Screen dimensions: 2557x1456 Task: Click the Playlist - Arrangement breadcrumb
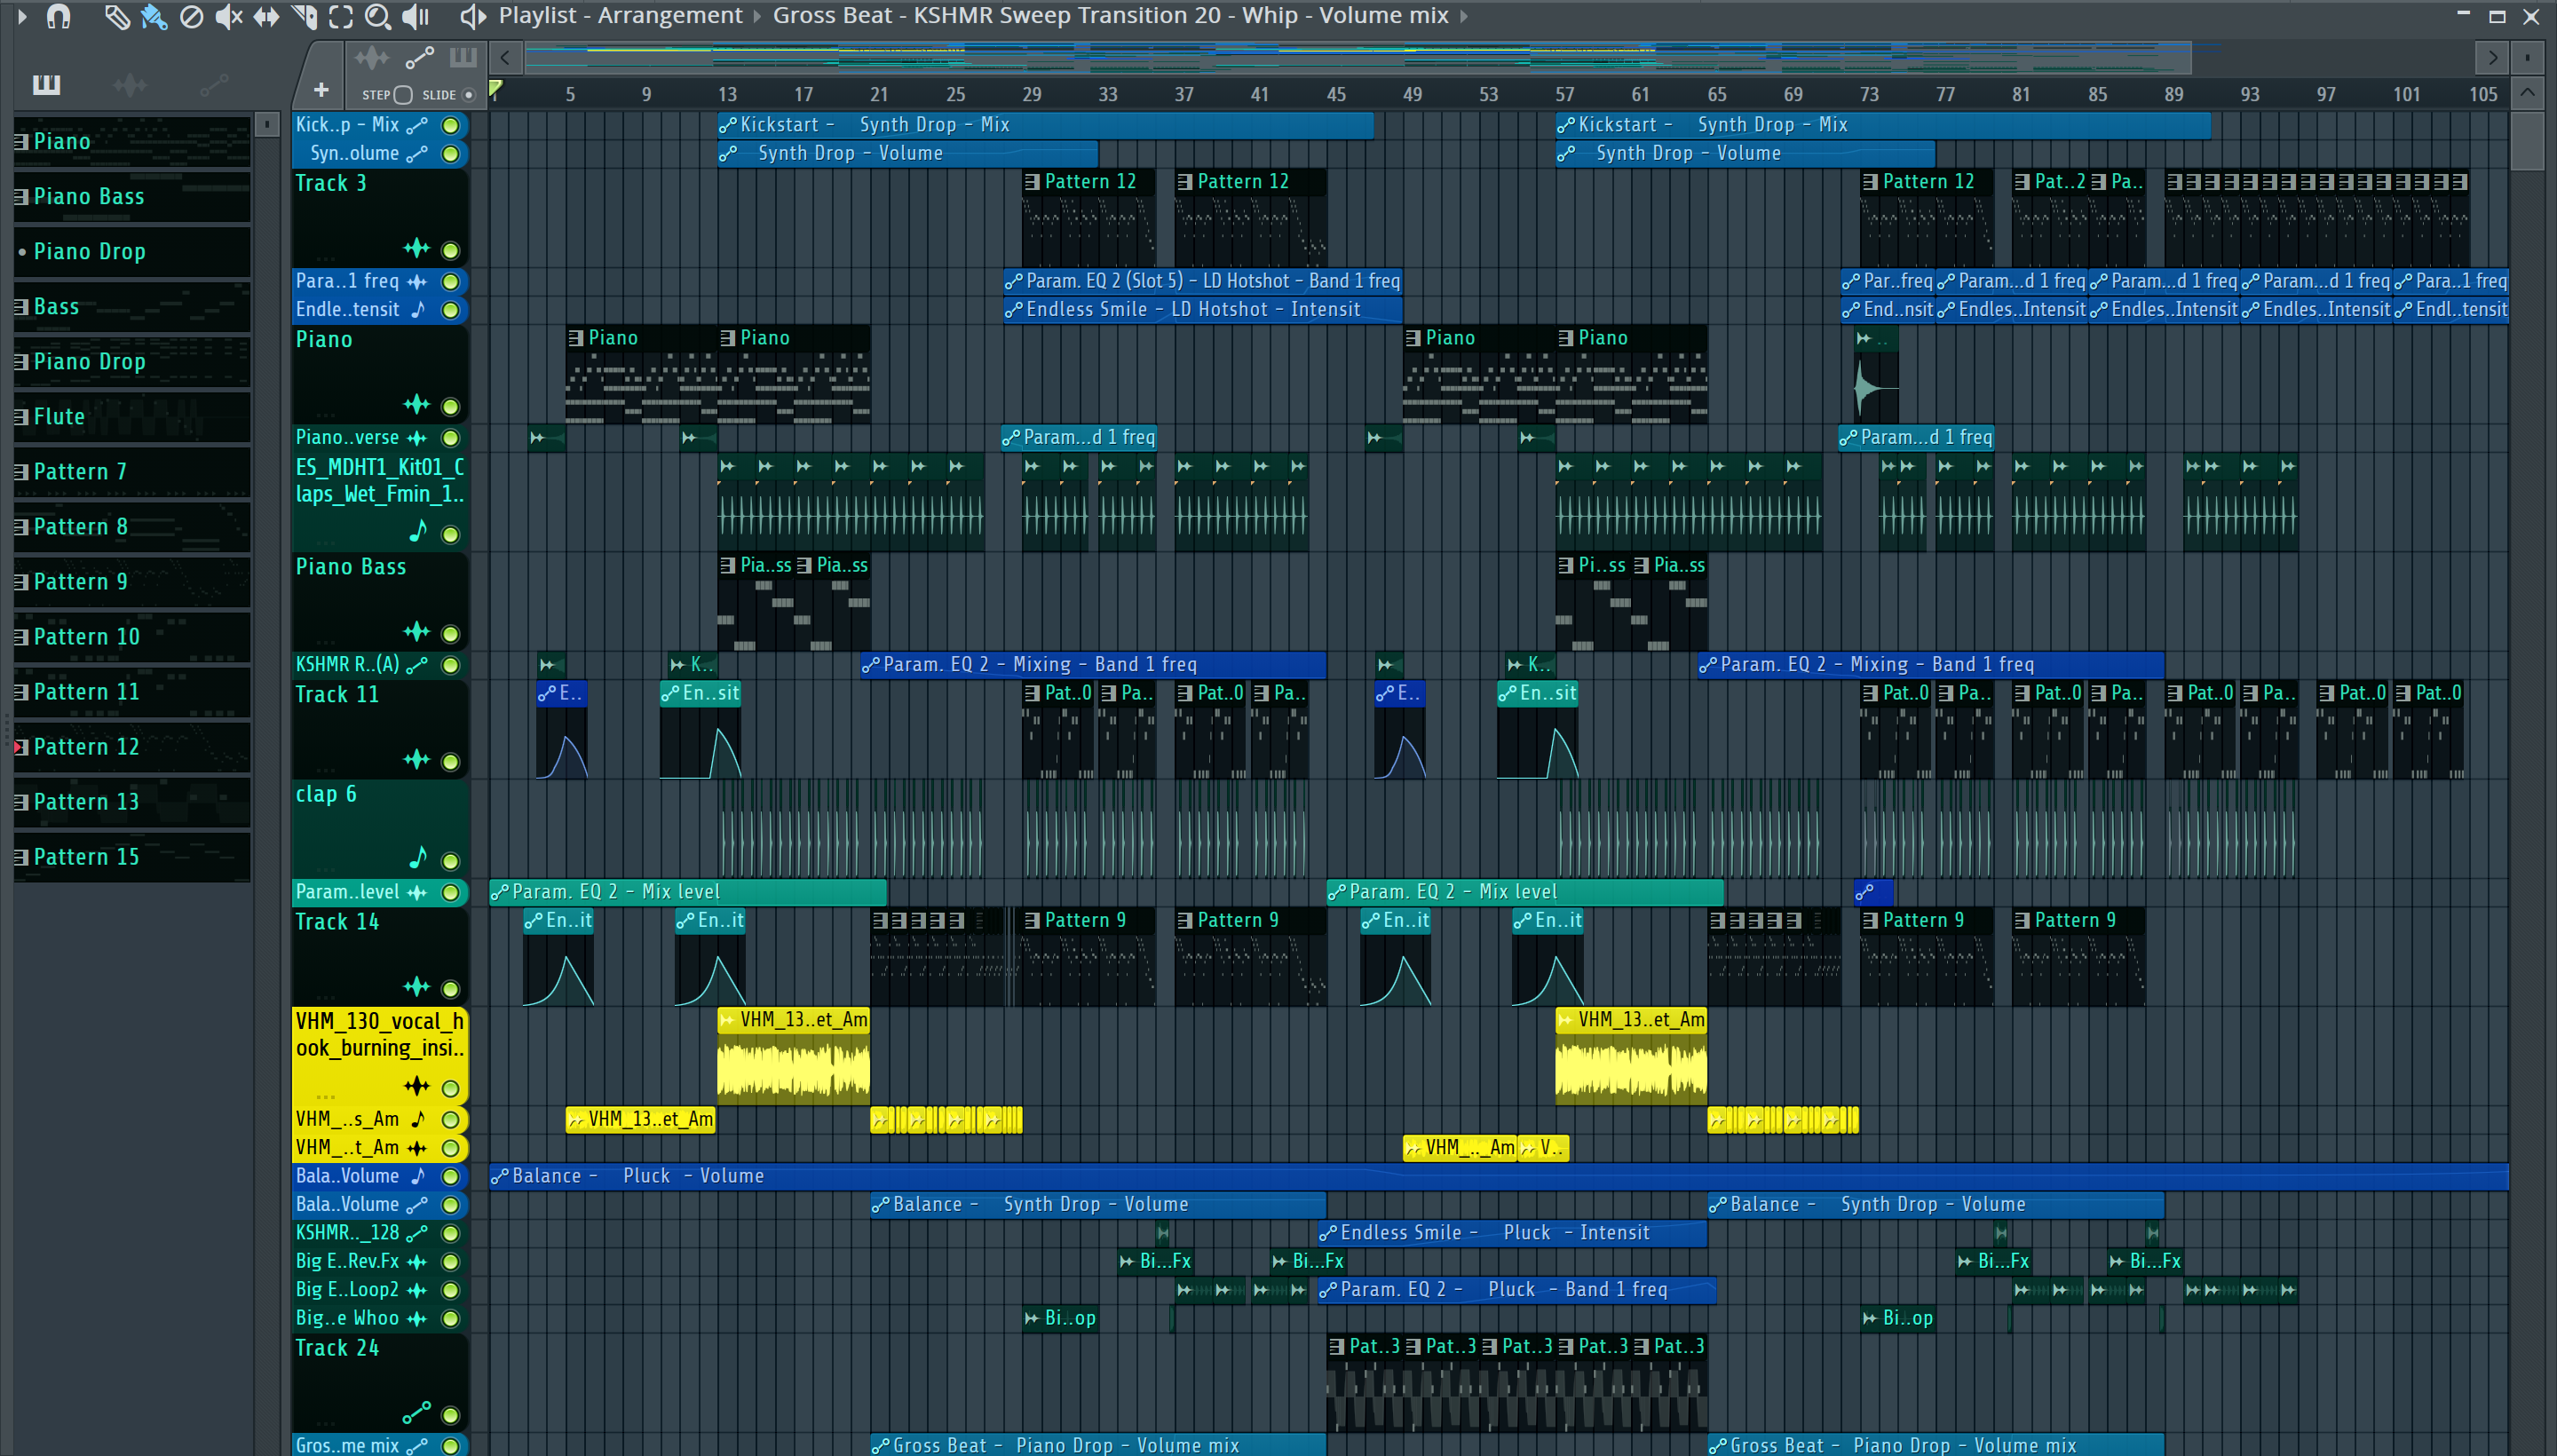pos(620,16)
